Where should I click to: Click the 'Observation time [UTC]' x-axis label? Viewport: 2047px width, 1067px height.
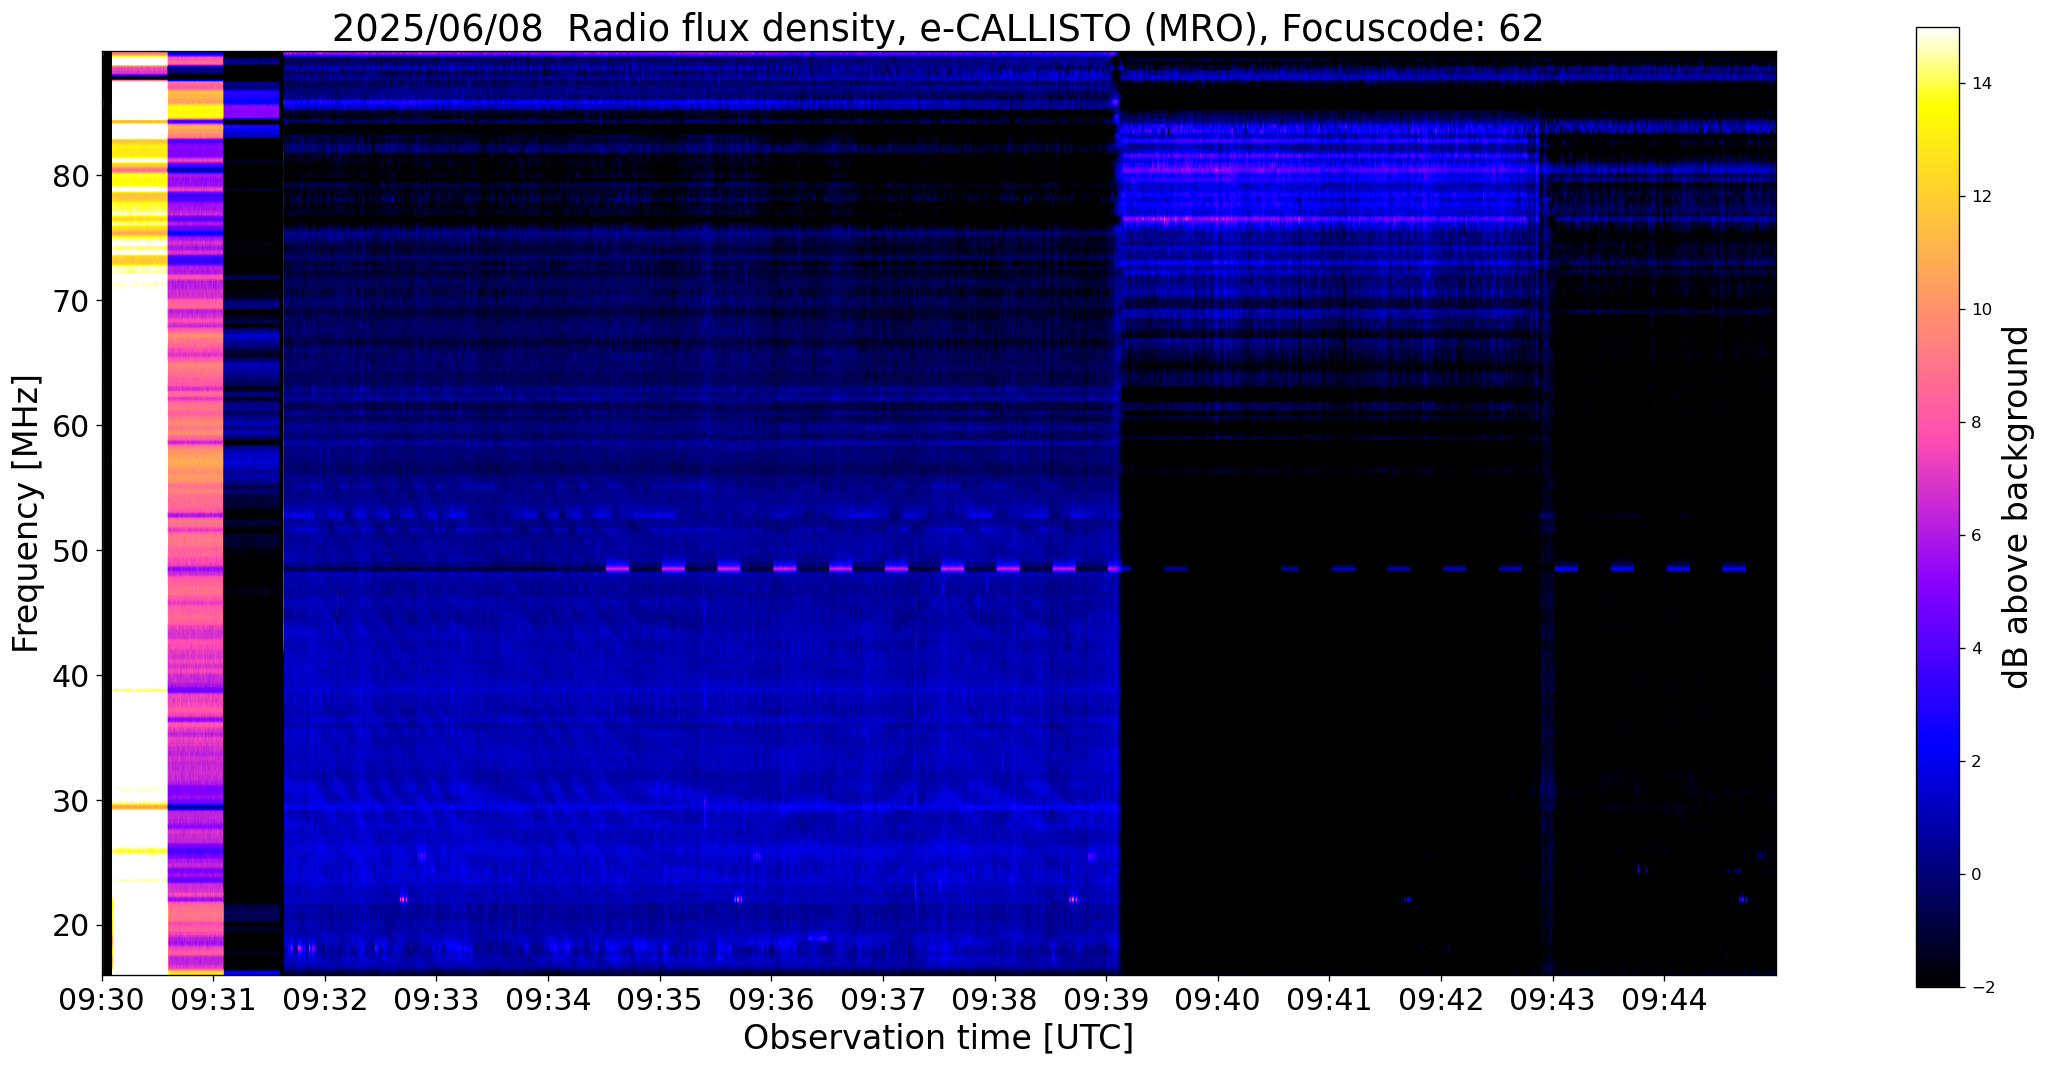[938, 1038]
